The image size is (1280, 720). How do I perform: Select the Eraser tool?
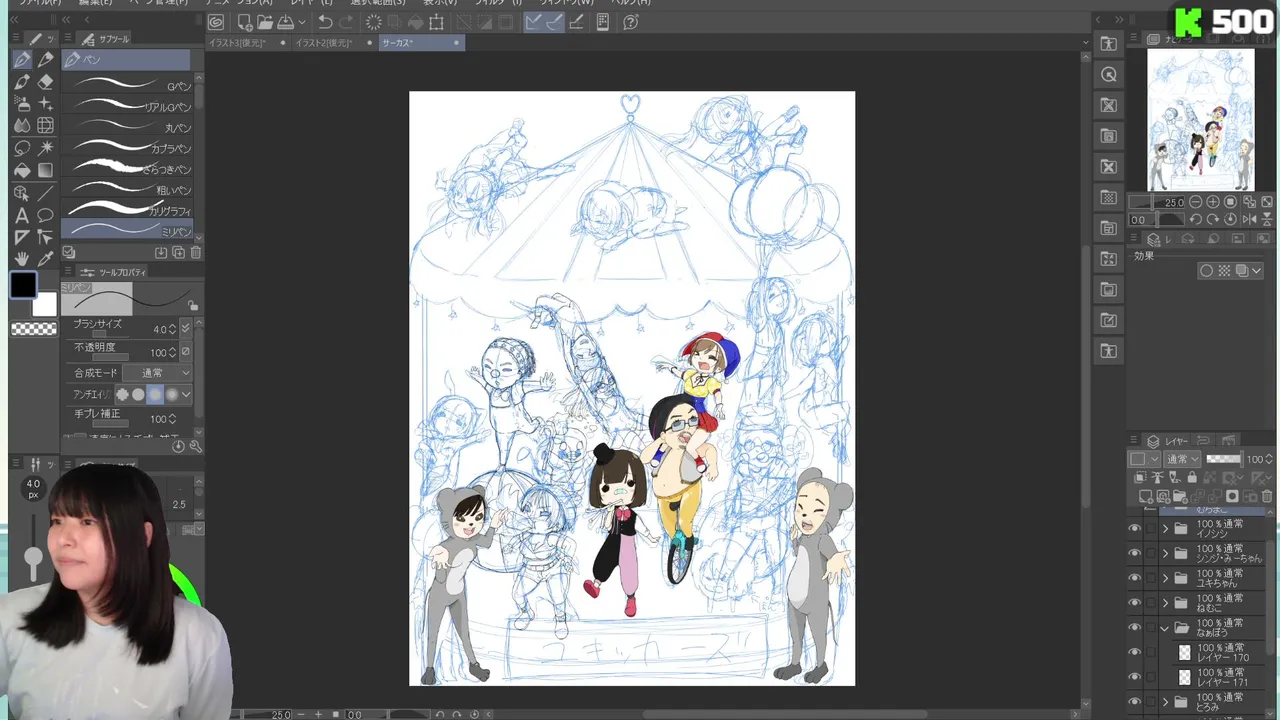click(x=46, y=82)
